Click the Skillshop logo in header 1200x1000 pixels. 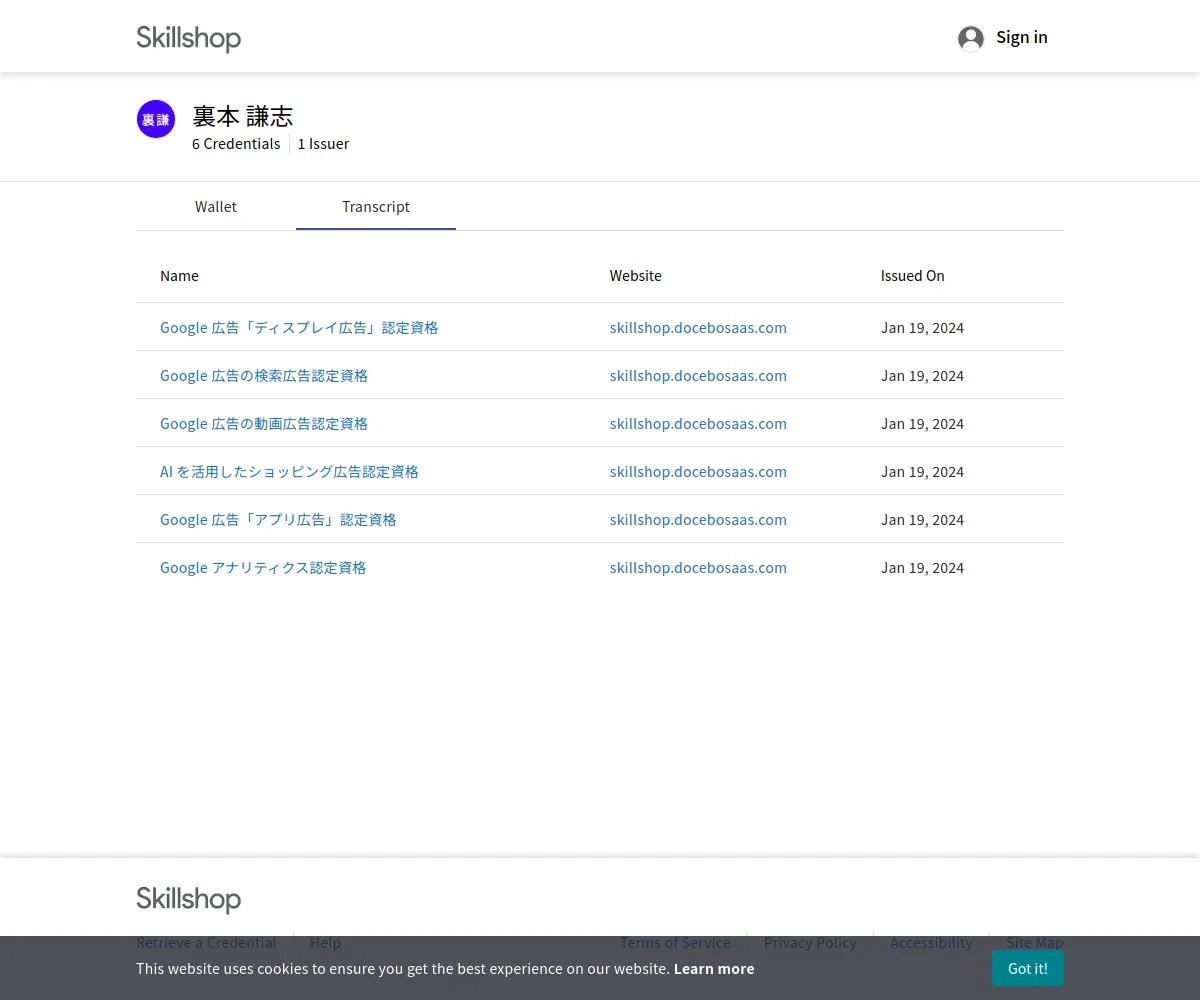pos(189,38)
